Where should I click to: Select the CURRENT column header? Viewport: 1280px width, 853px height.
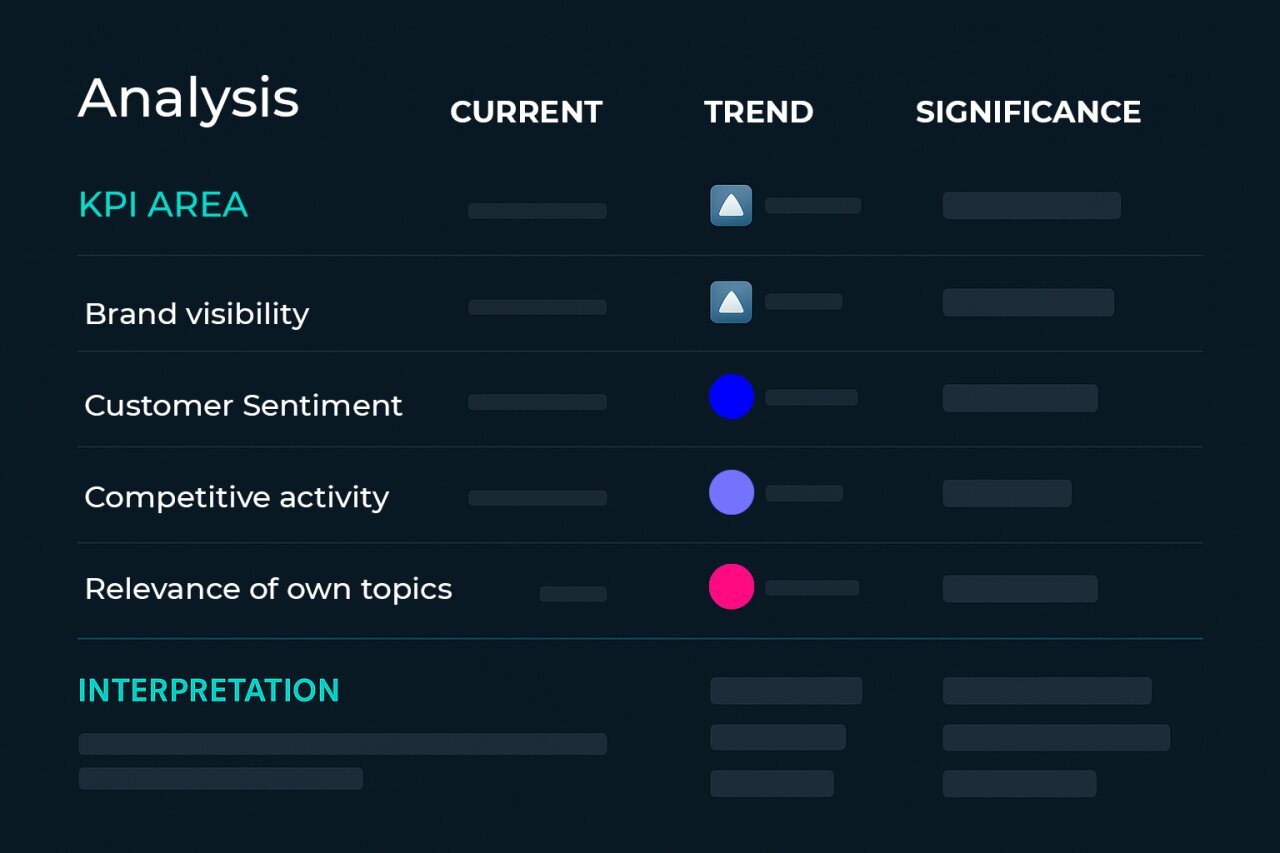(526, 112)
